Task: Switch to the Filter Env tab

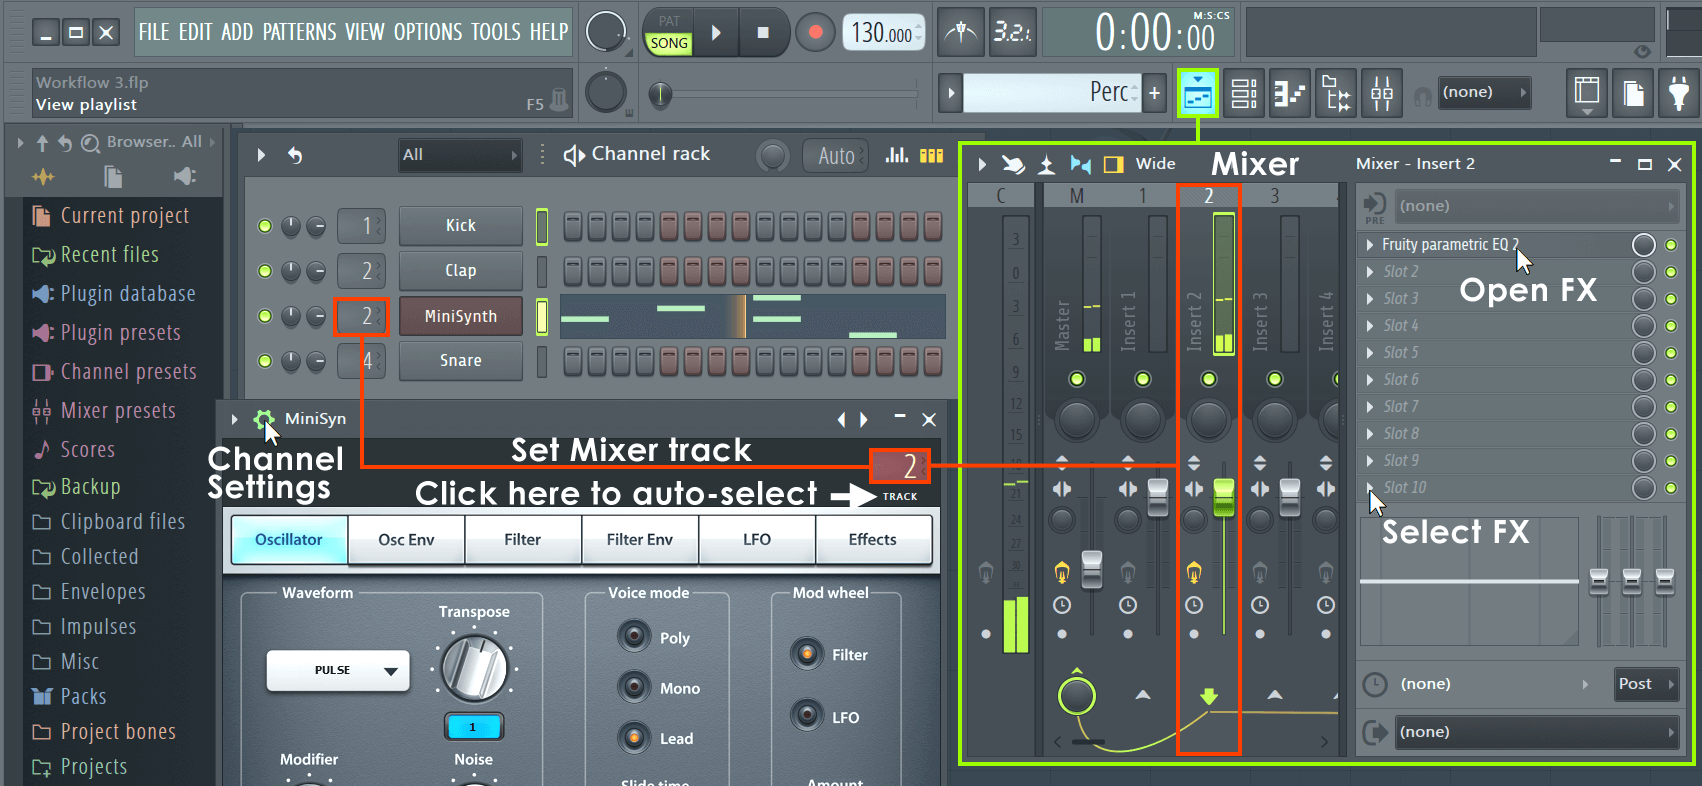Action: click(x=640, y=540)
